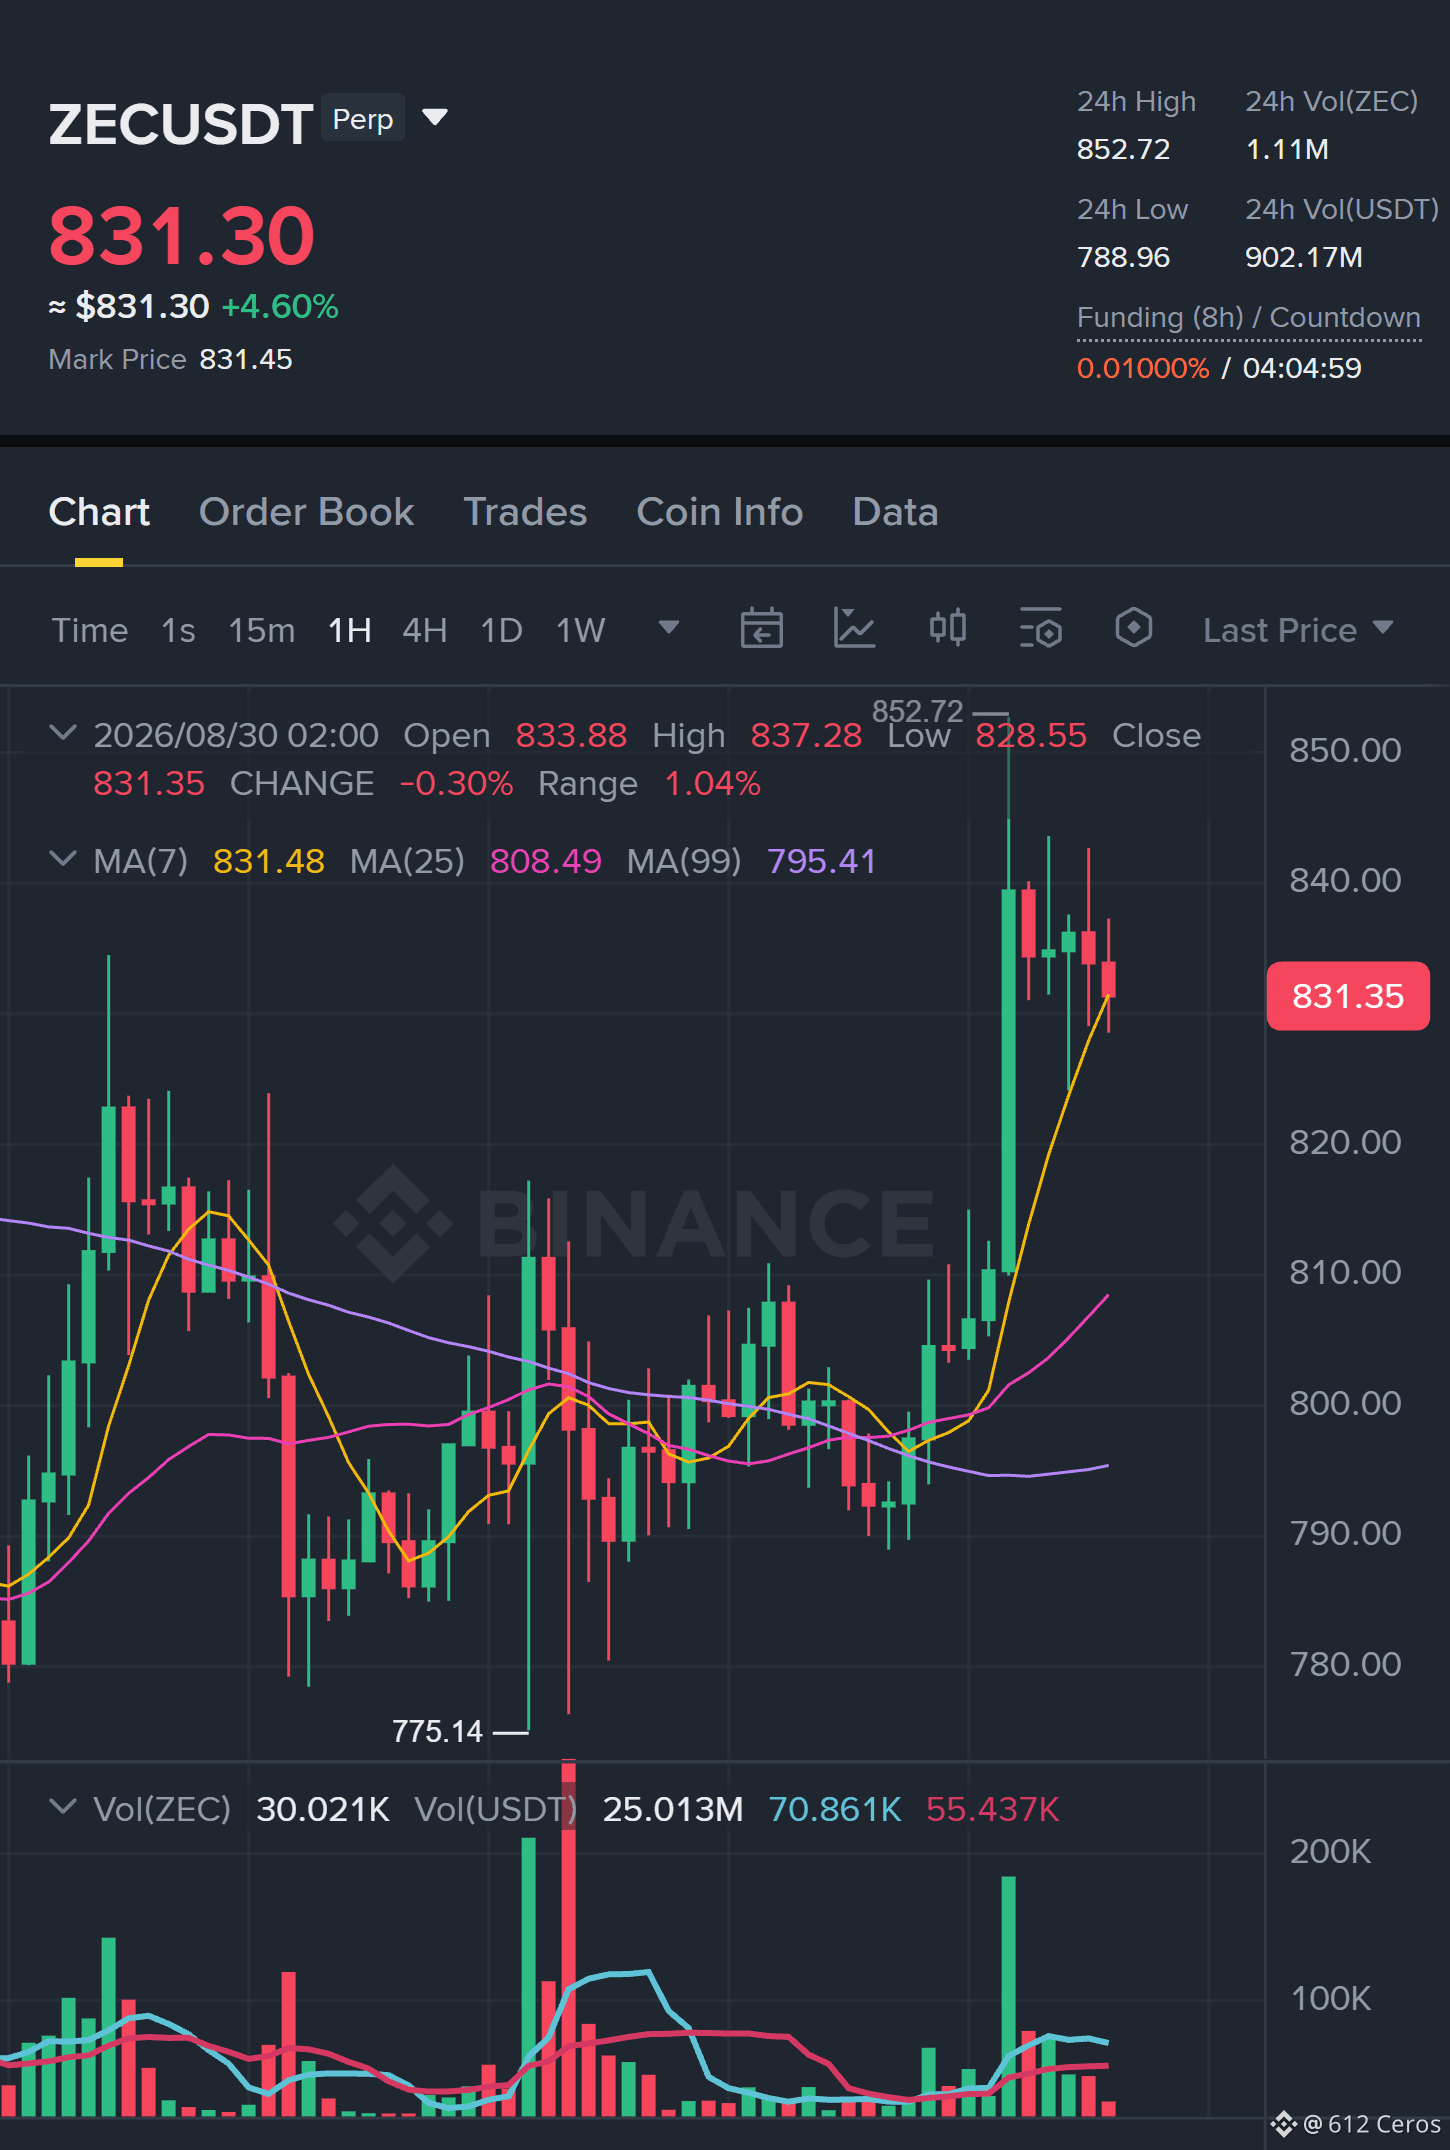Collapse the OHLC candle info row

62,733
